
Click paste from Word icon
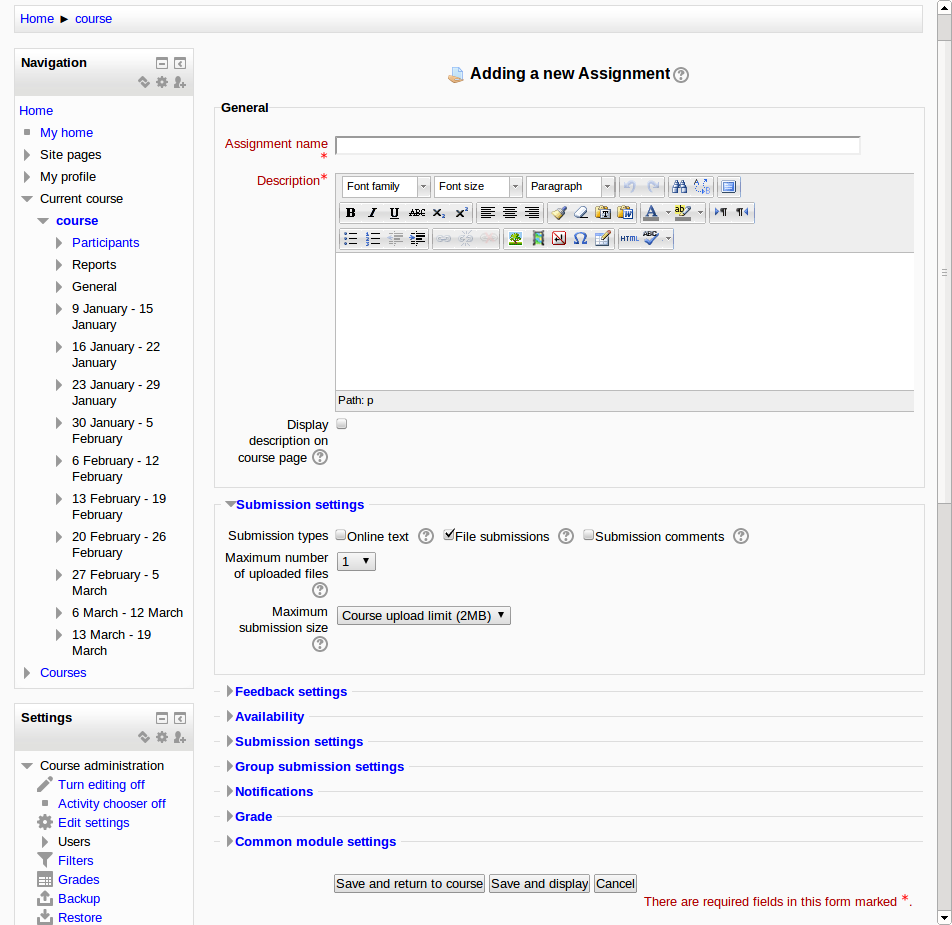[x=625, y=212]
